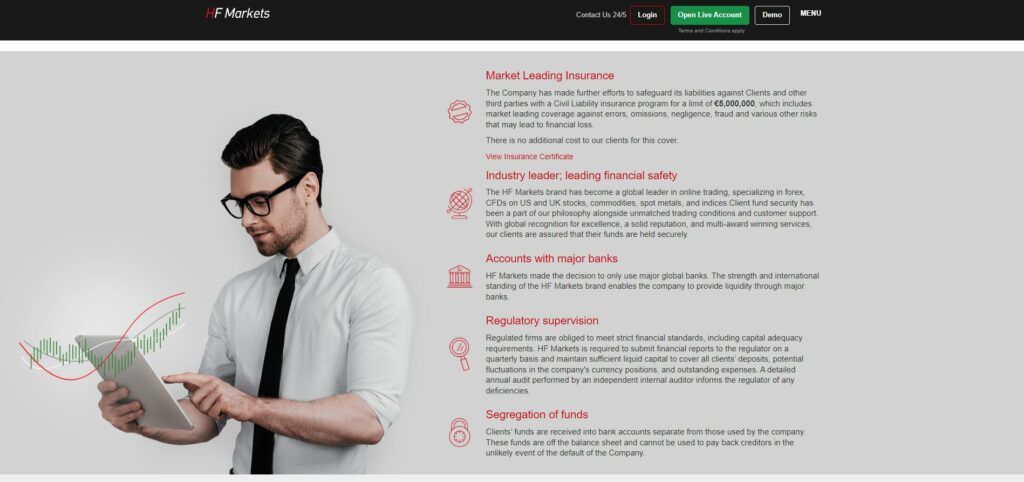The height and width of the screenshot is (482, 1024).
Task: Click the magnifying glass regulatory icon
Action: pyautogui.click(x=460, y=353)
